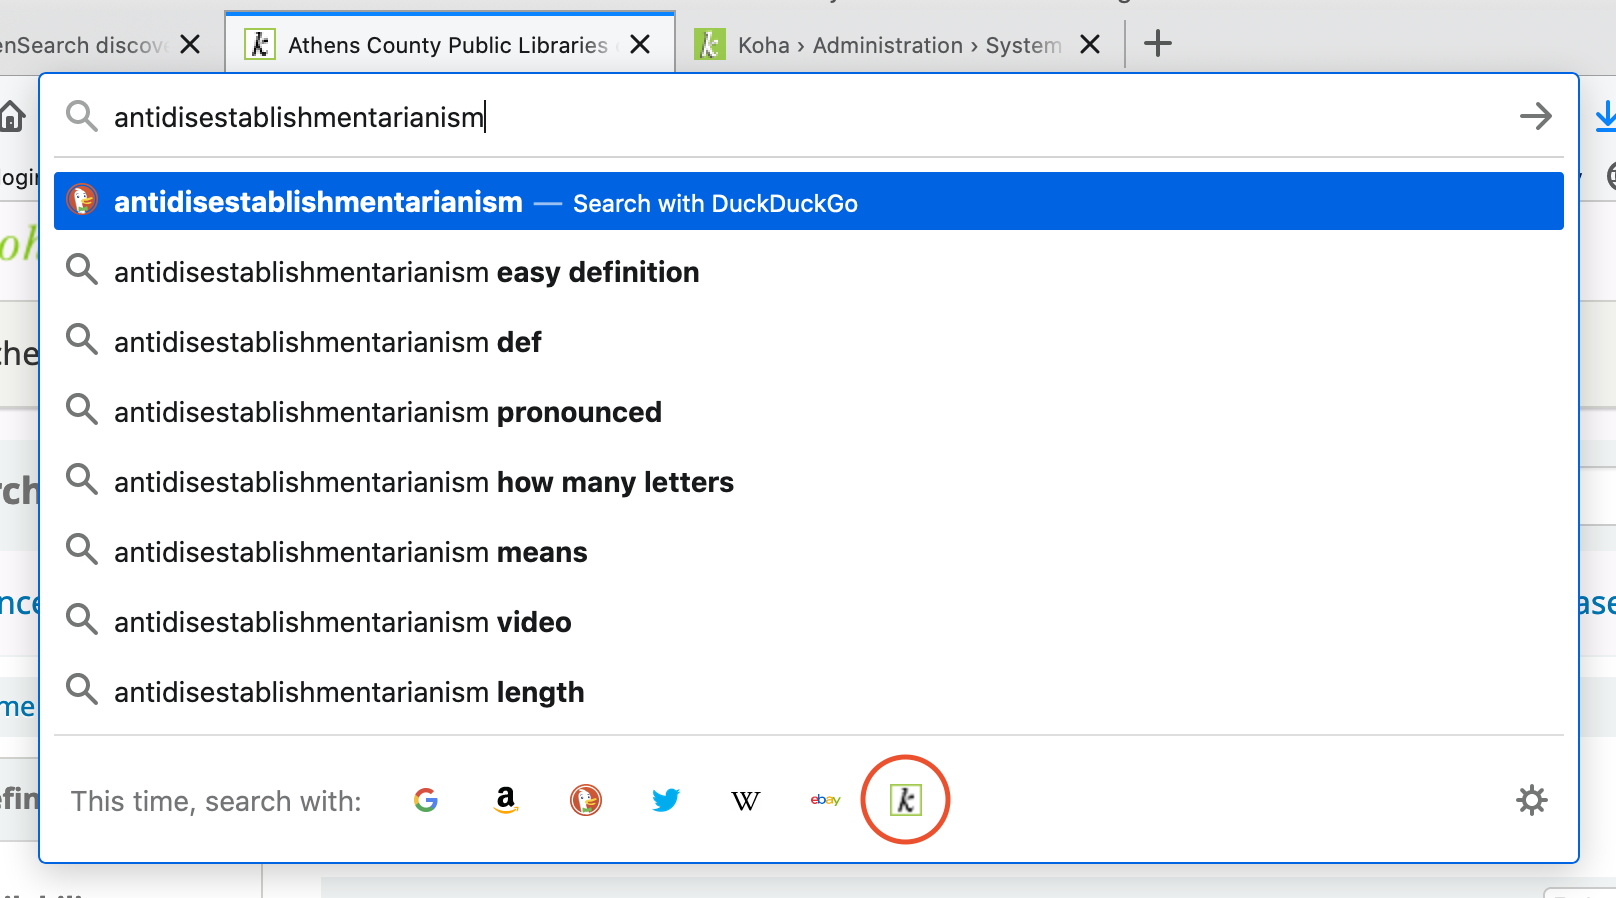The height and width of the screenshot is (898, 1616).
Task: Open the Home button in toolbar
Action: 12,117
